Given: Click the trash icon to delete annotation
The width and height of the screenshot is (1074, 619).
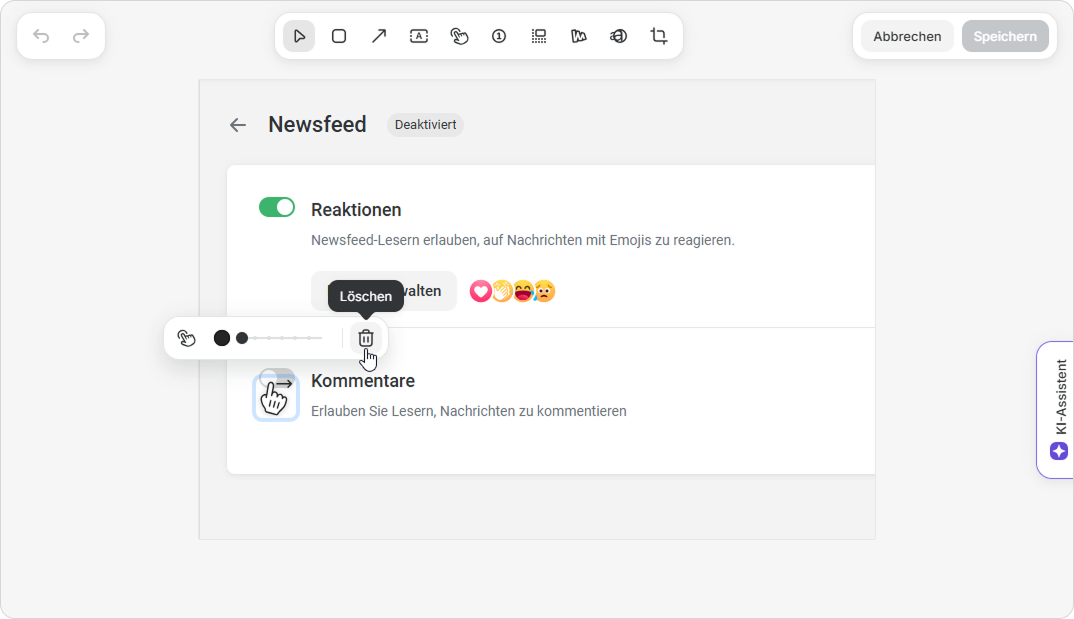Looking at the screenshot, I should [366, 338].
